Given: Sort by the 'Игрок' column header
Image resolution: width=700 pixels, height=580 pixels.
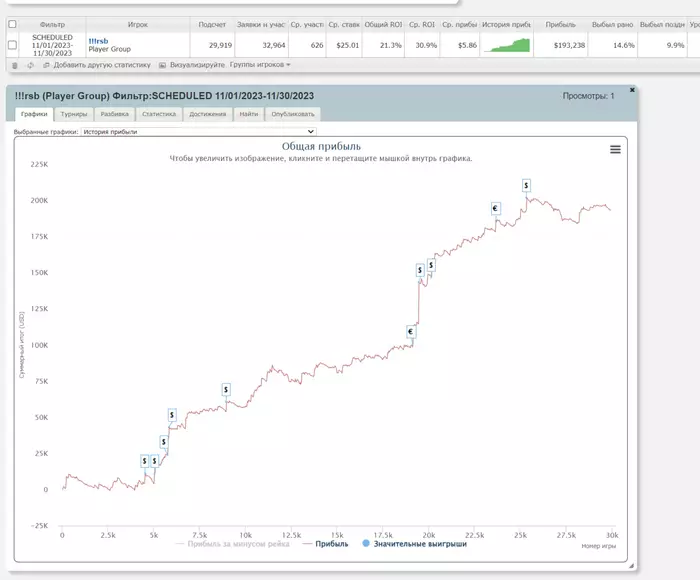Looking at the screenshot, I should pyautogui.click(x=138, y=25).
